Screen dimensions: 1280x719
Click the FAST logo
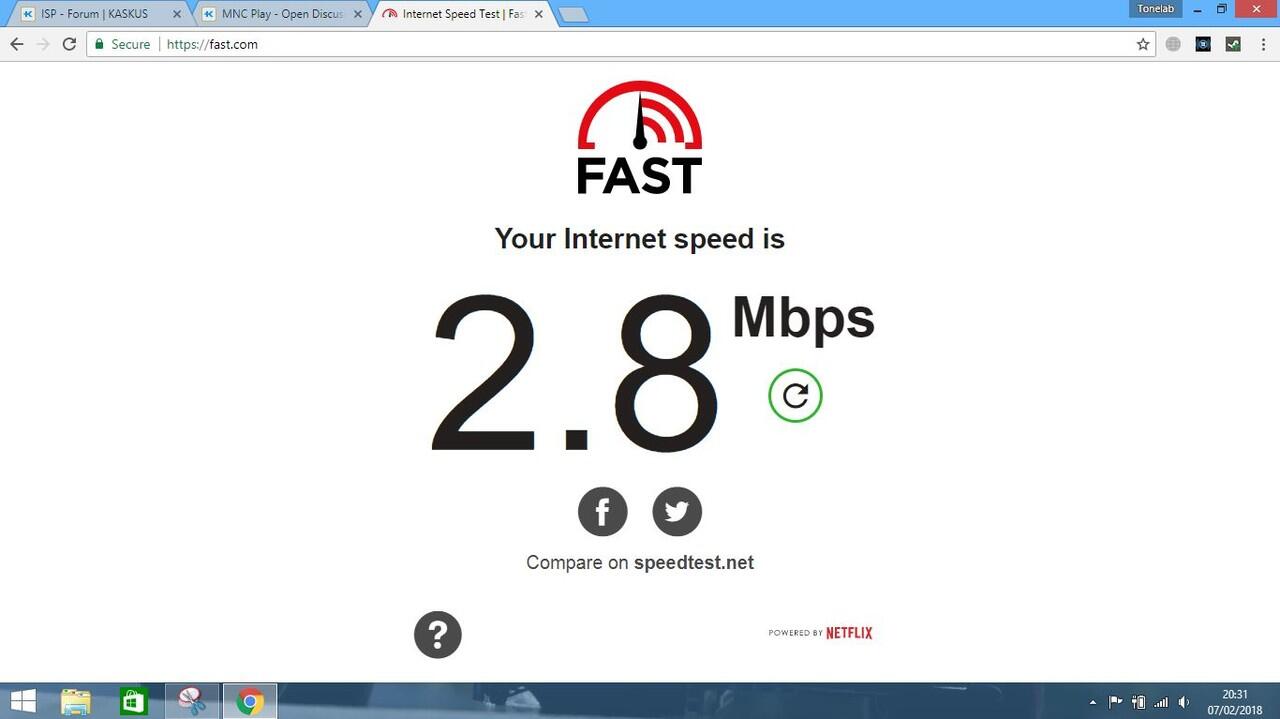(x=640, y=137)
